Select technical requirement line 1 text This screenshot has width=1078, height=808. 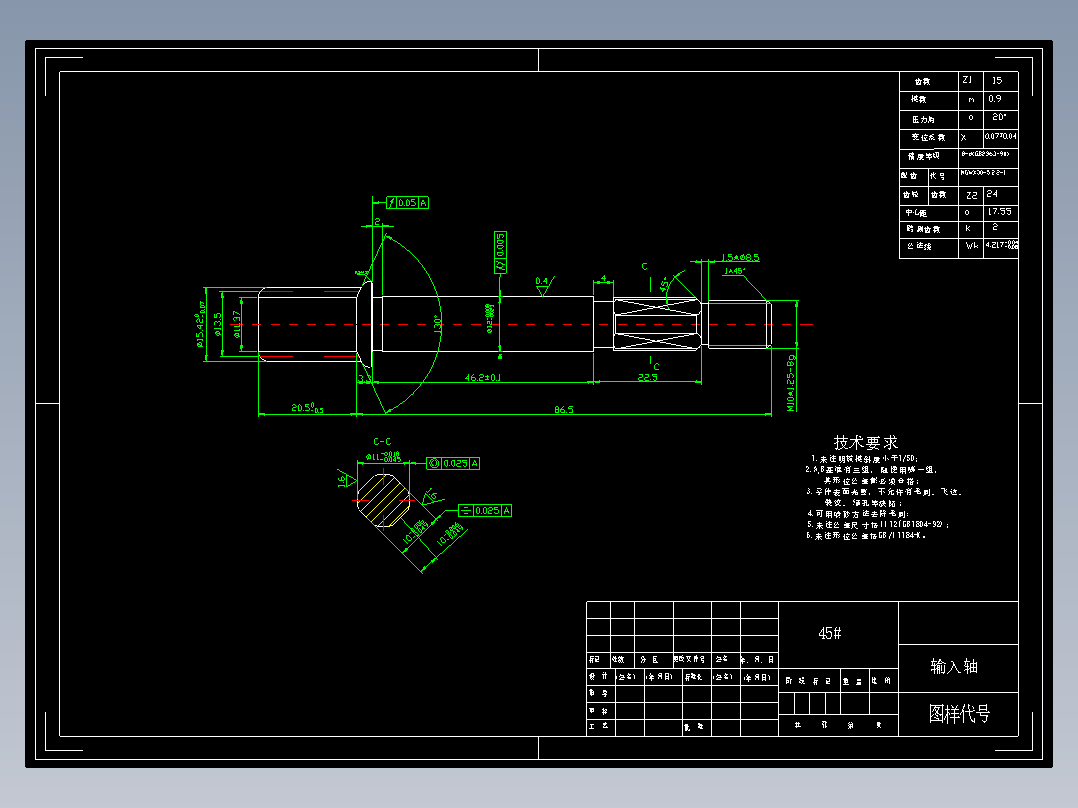pyautogui.click(x=864, y=459)
